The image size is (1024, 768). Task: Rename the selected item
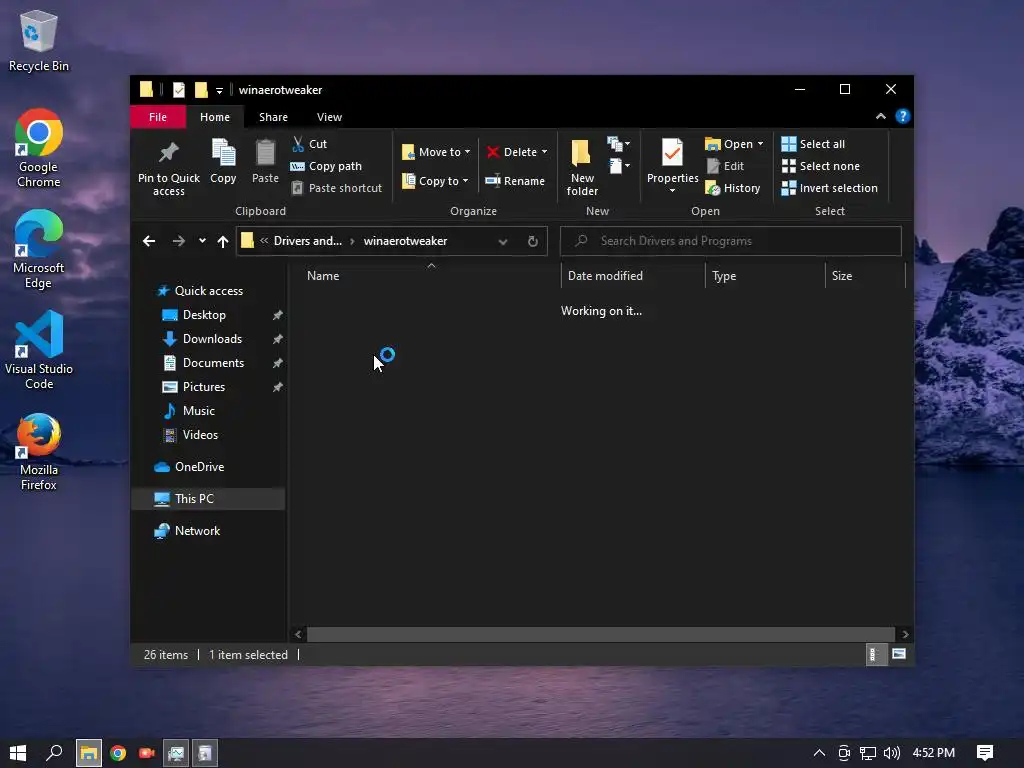tap(515, 181)
